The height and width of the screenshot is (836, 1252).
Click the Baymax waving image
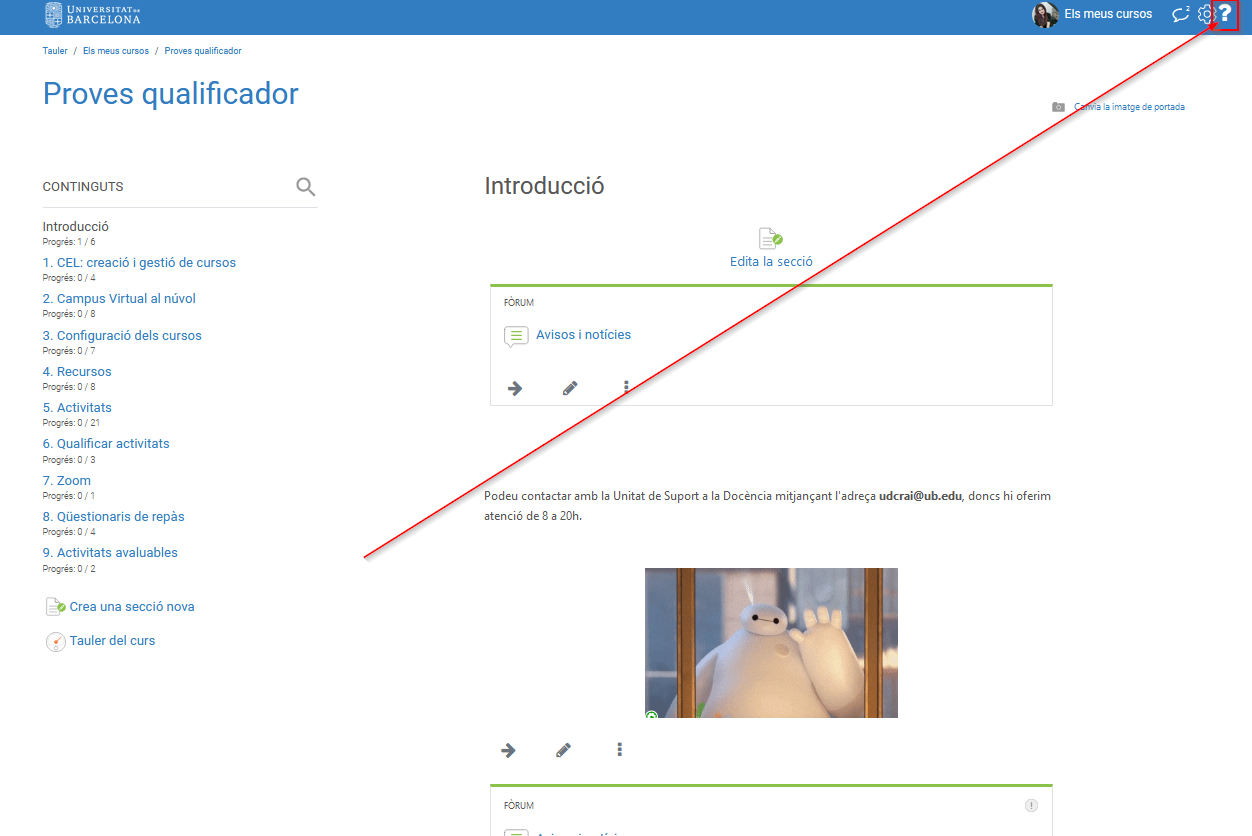771,642
